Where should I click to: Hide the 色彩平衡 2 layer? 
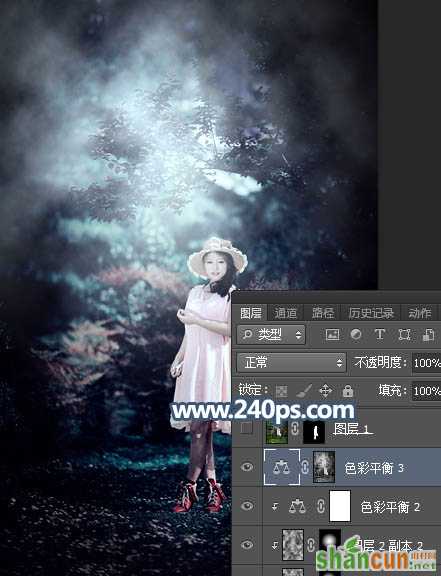click(248, 506)
